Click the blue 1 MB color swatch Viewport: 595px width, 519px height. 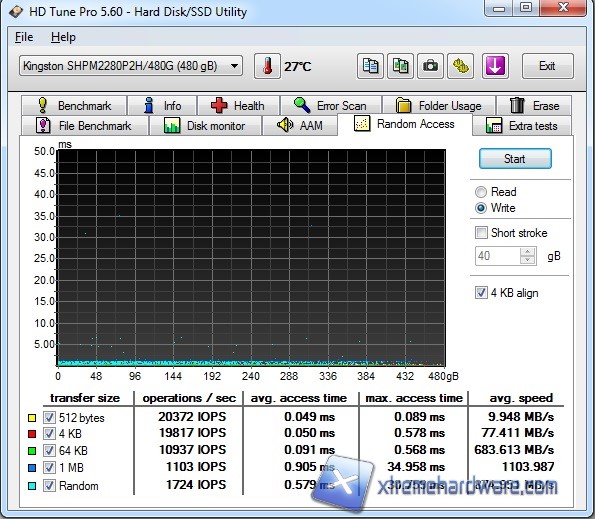(x=32, y=468)
